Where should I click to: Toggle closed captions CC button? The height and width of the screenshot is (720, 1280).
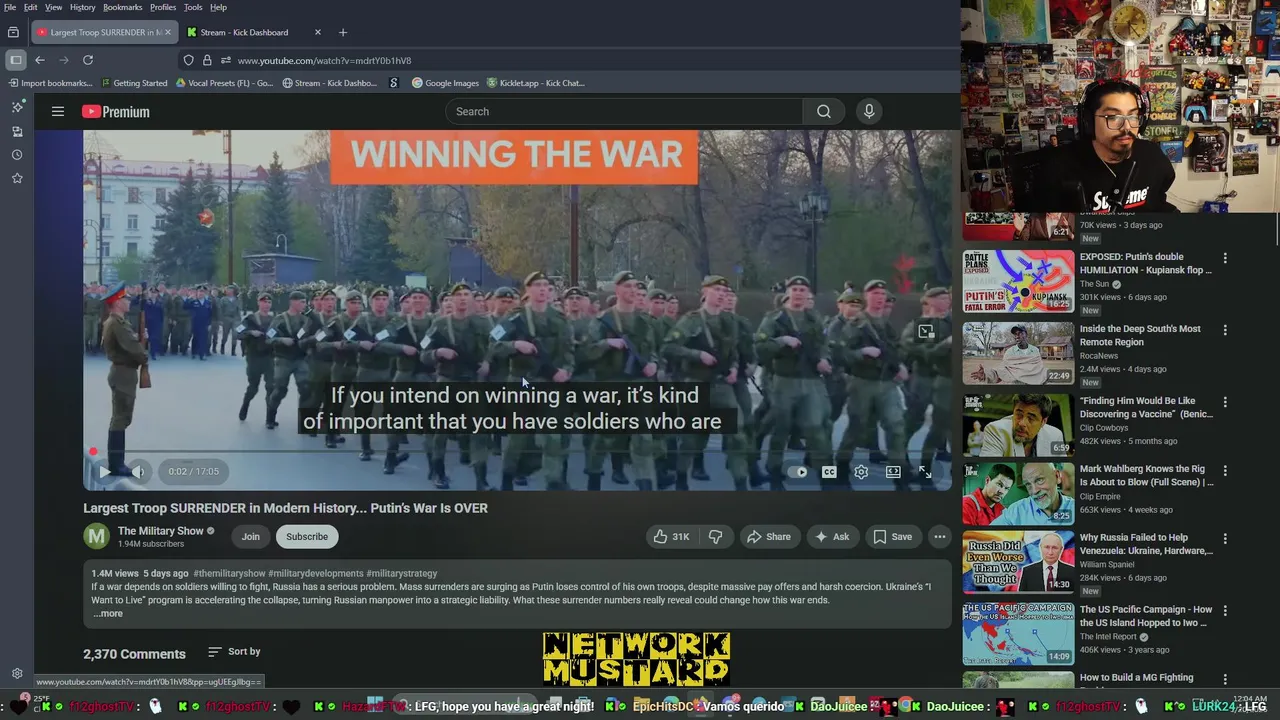point(829,472)
